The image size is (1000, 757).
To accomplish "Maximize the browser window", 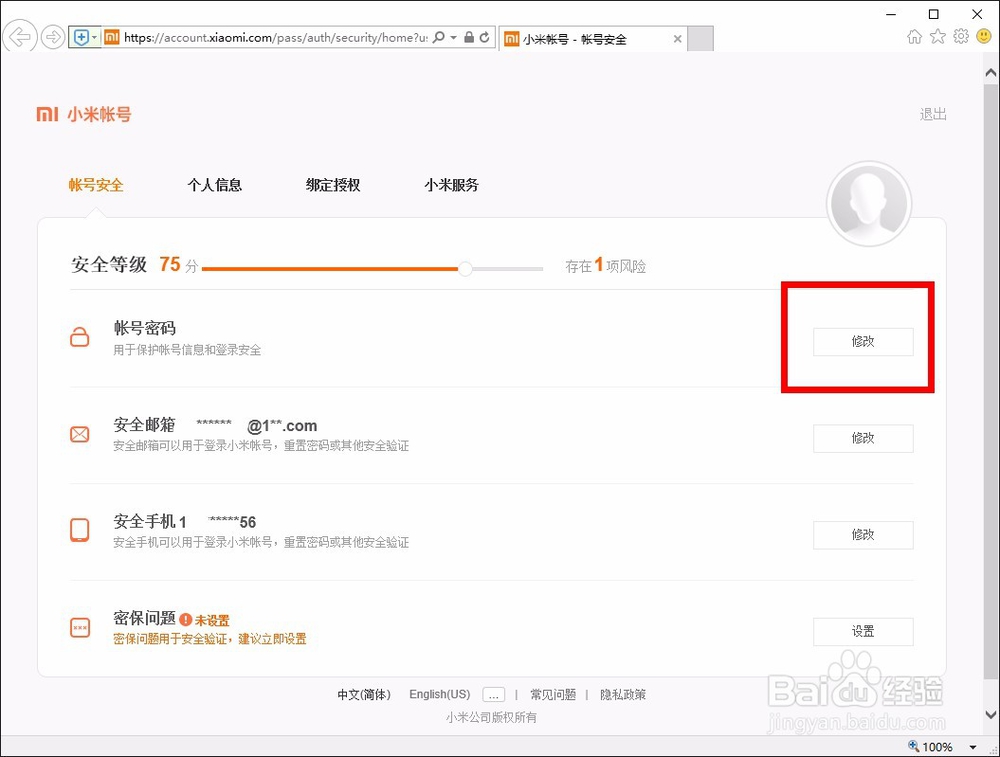I will click(934, 14).
